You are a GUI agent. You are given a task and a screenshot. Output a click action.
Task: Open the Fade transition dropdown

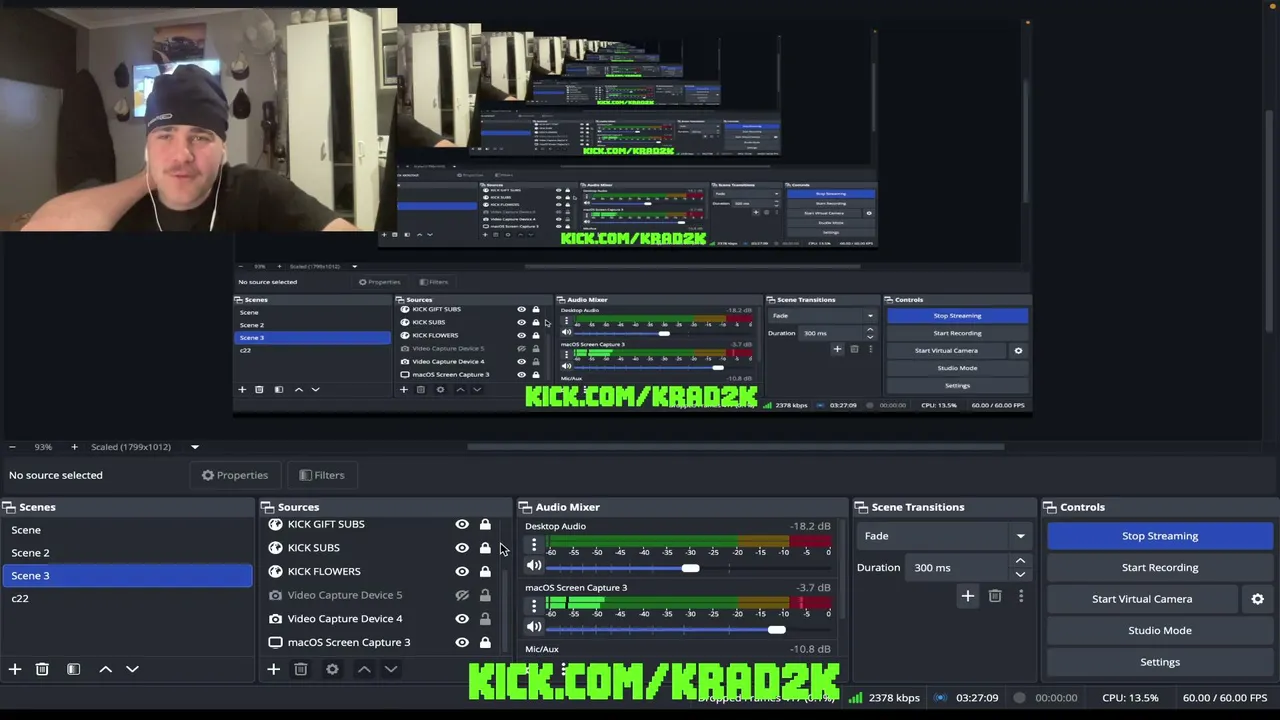point(944,536)
